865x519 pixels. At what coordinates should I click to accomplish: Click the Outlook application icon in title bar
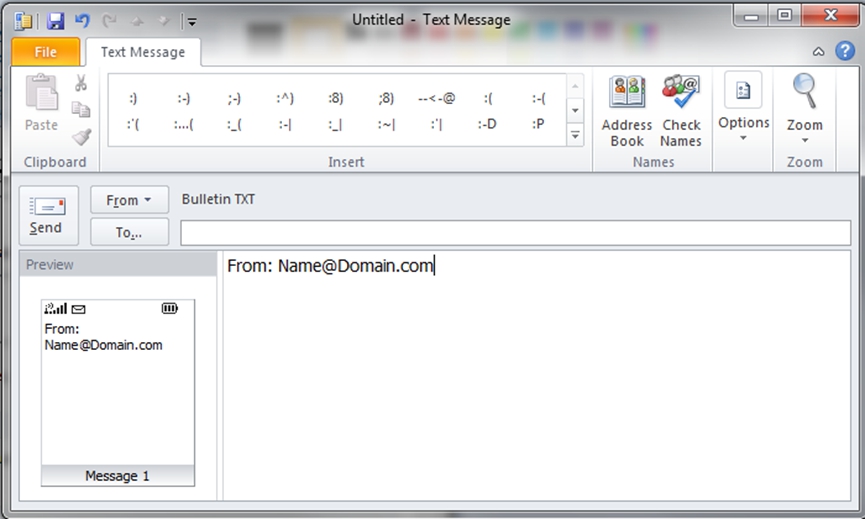23,21
